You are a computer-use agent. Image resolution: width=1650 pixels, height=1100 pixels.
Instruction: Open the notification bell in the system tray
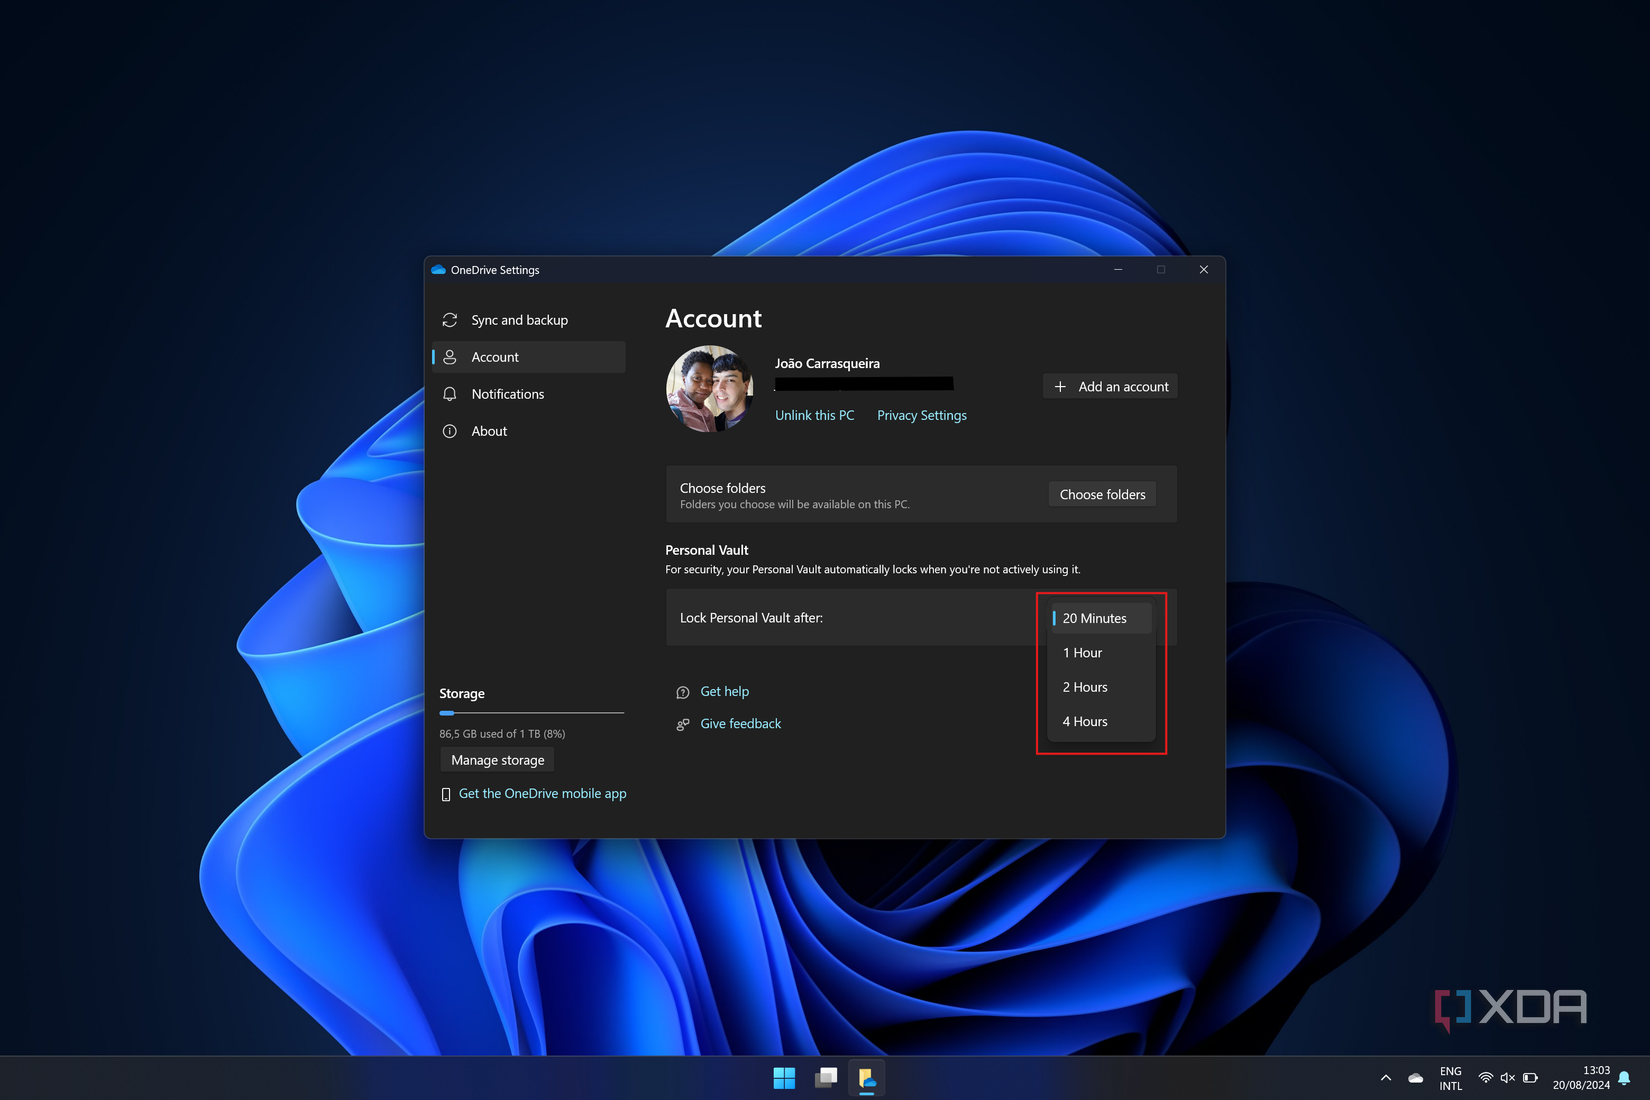(1622, 1077)
